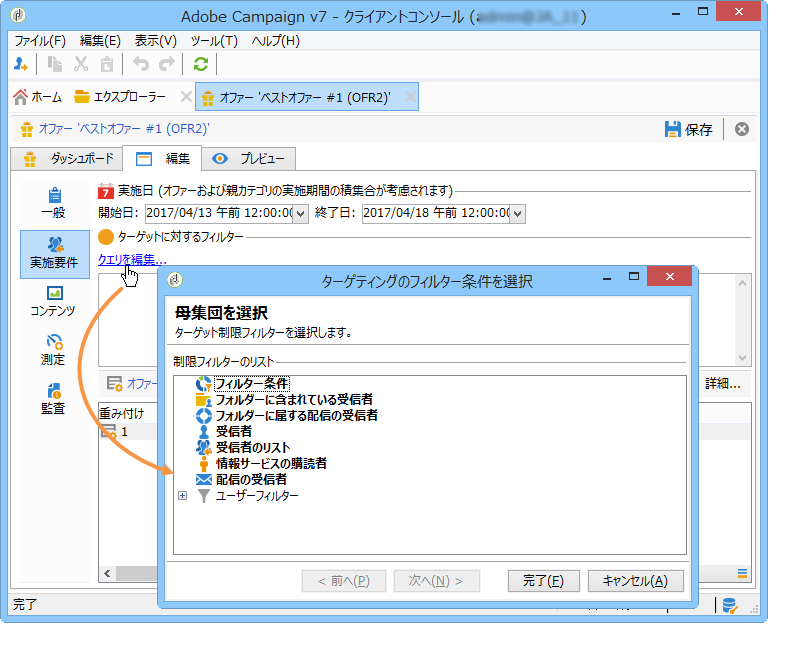Click the undo arrow icon
The width and height of the screenshot is (786, 649).
pyautogui.click(x=141, y=64)
